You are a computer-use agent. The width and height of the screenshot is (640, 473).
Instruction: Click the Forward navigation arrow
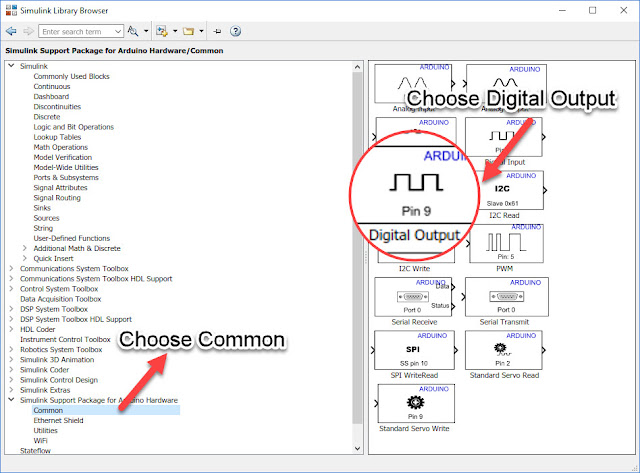[28, 31]
